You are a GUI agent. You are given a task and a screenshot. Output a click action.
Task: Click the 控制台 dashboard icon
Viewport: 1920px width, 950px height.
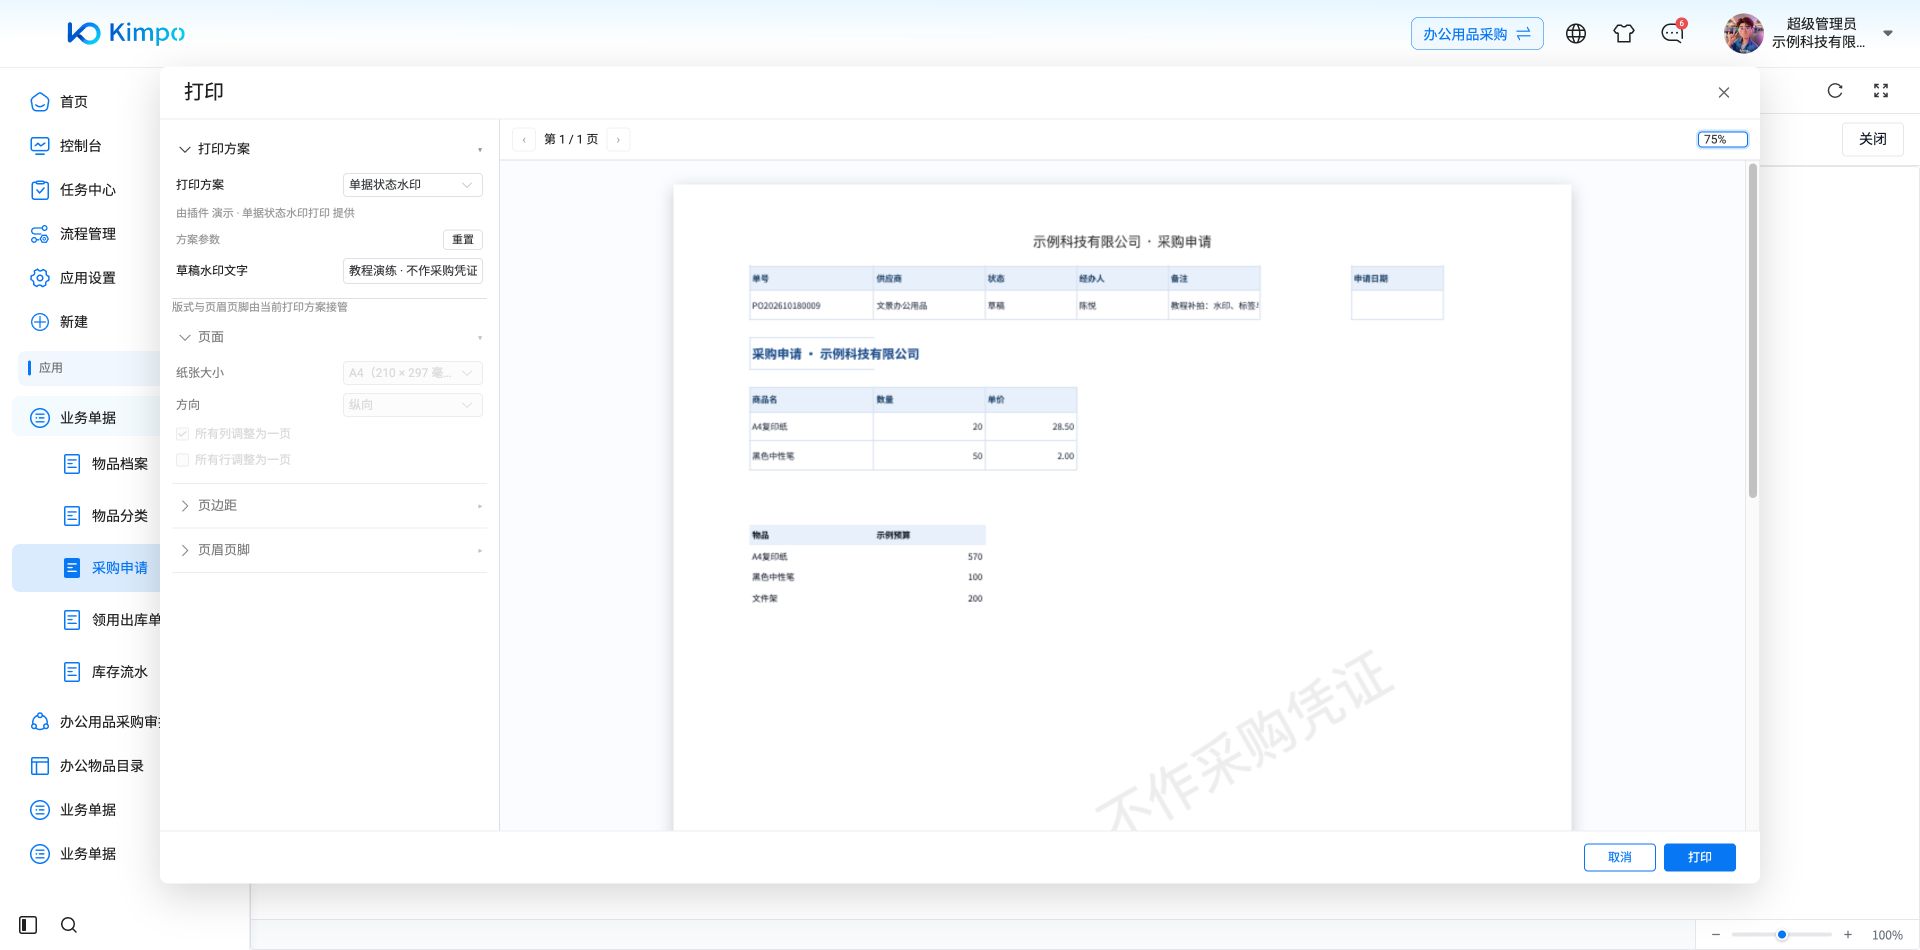[x=40, y=146]
